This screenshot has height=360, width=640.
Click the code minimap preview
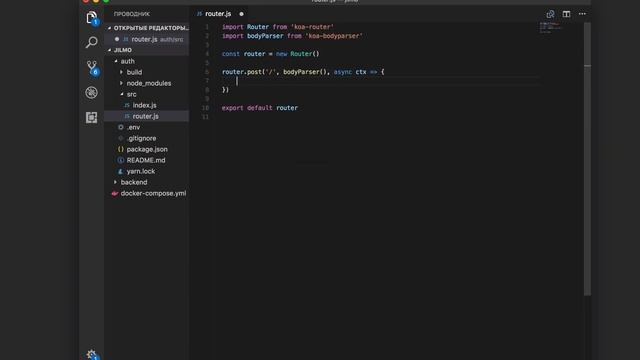pos(551,27)
